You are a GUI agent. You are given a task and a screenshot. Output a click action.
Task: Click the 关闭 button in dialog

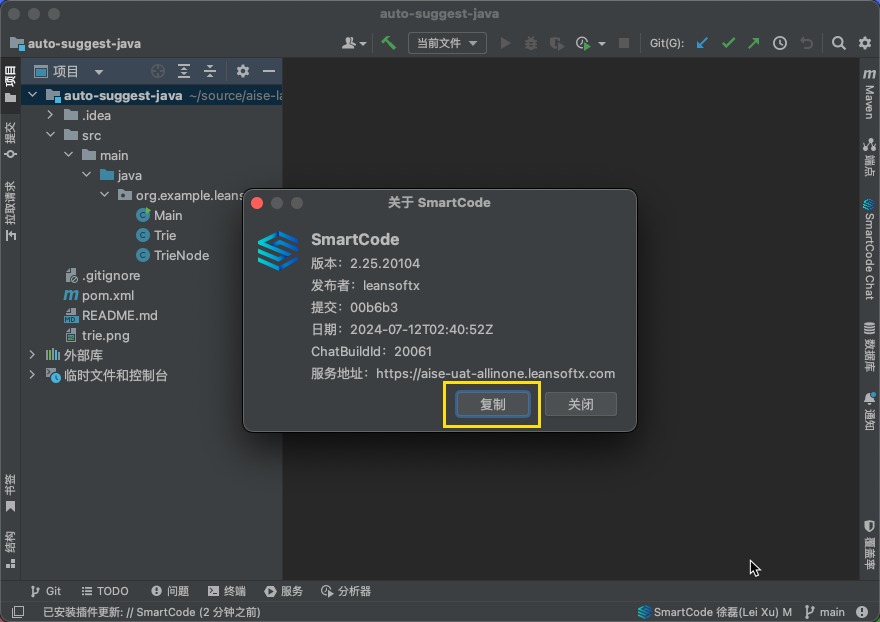[x=581, y=404]
